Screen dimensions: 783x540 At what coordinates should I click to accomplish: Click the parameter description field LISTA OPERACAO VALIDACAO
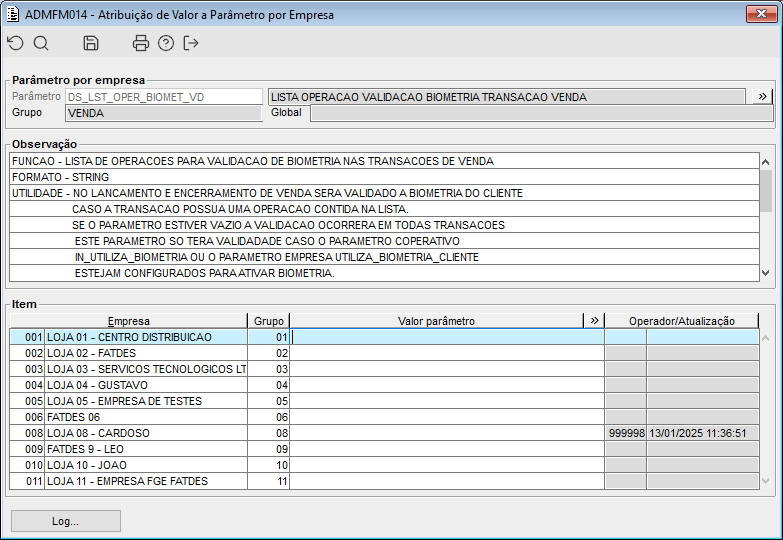pyautogui.click(x=507, y=97)
